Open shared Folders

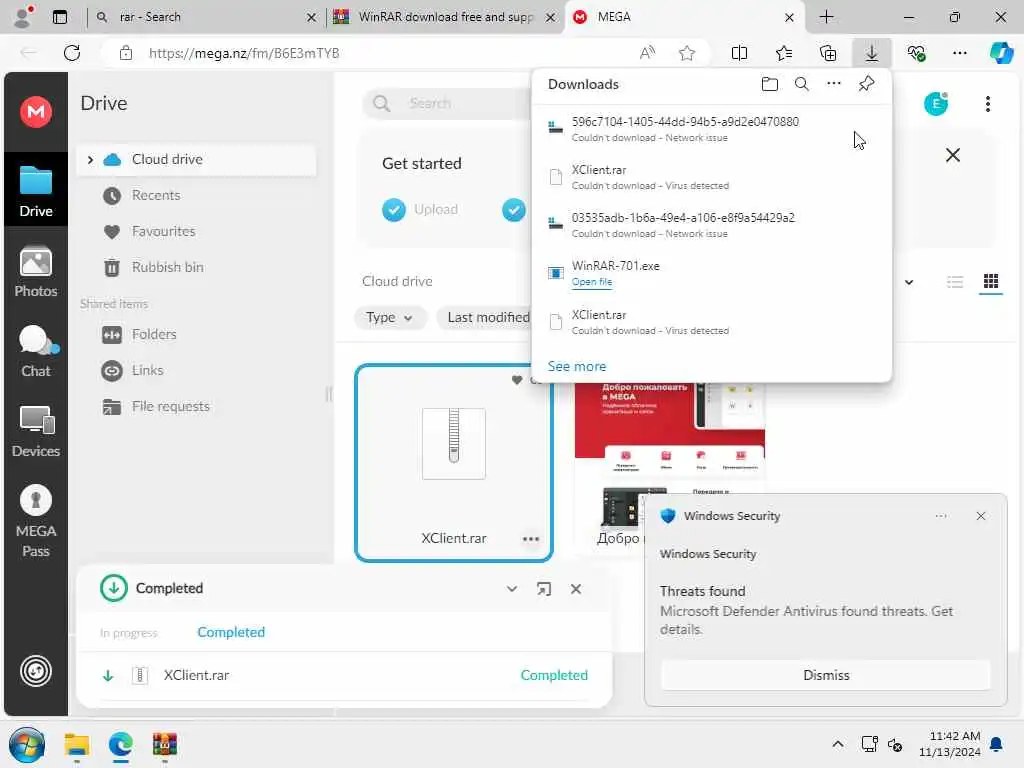154,334
